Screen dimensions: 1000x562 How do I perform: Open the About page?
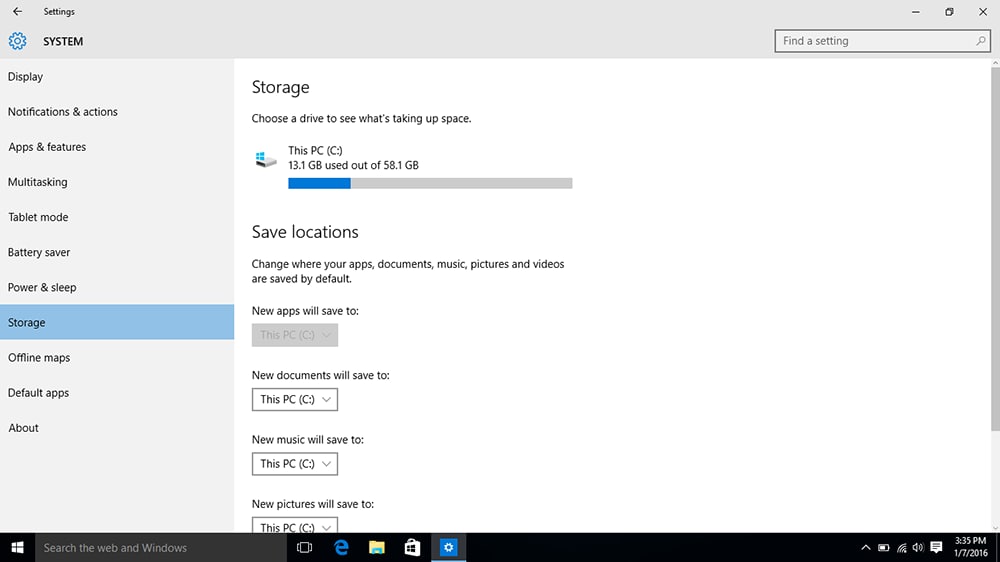point(117,427)
